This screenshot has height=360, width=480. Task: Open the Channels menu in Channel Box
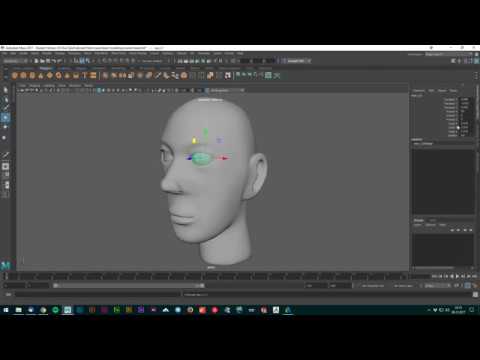(419, 91)
